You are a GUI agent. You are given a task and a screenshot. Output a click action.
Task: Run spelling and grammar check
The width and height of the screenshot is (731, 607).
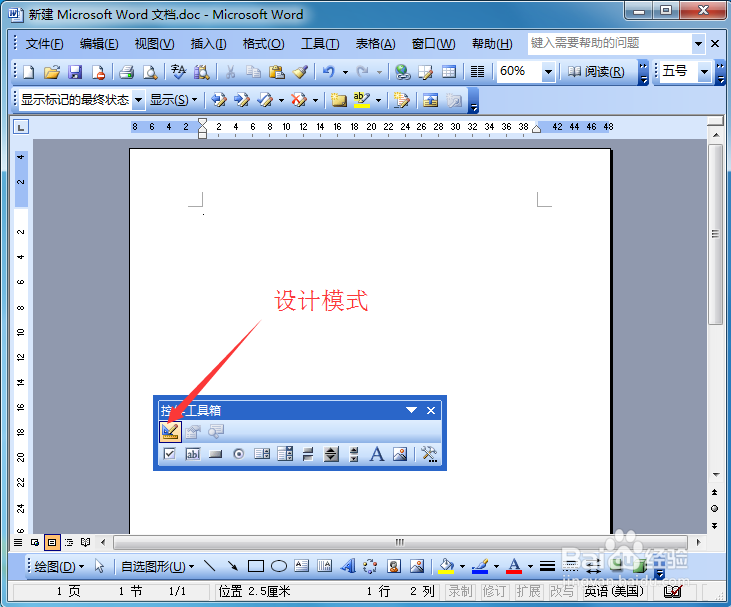[x=178, y=72]
